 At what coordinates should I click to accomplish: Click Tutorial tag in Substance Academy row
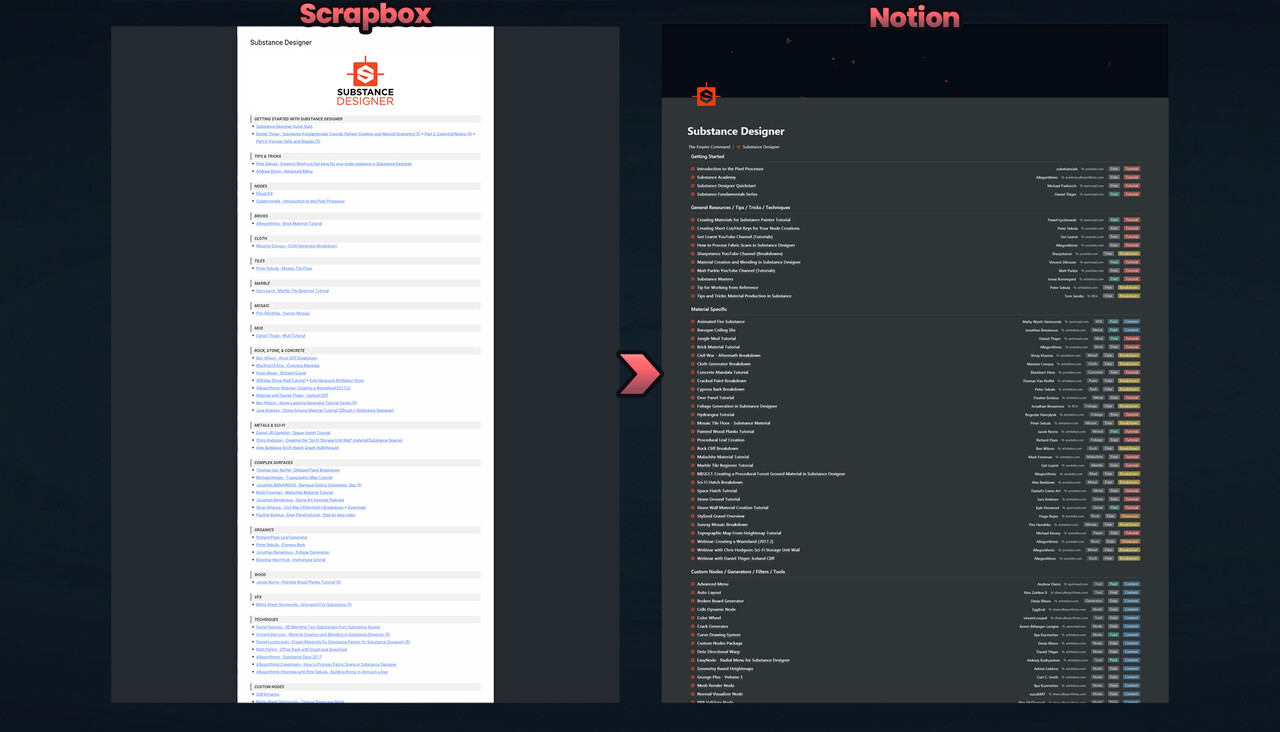[x=1131, y=177]
